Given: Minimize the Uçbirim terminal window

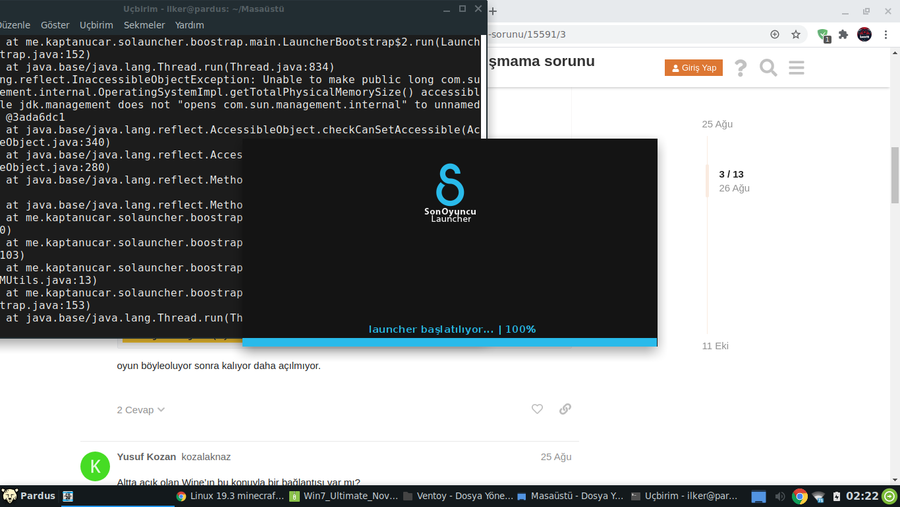Looking at the screenshot, I should coord(447,9).
